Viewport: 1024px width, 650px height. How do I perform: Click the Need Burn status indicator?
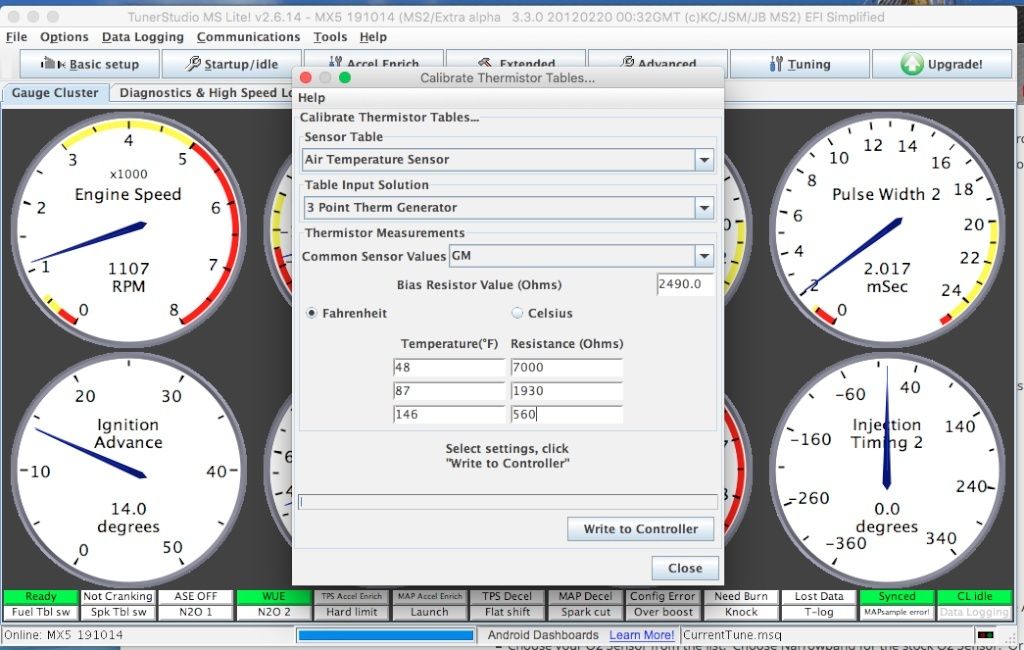(741, 596)
